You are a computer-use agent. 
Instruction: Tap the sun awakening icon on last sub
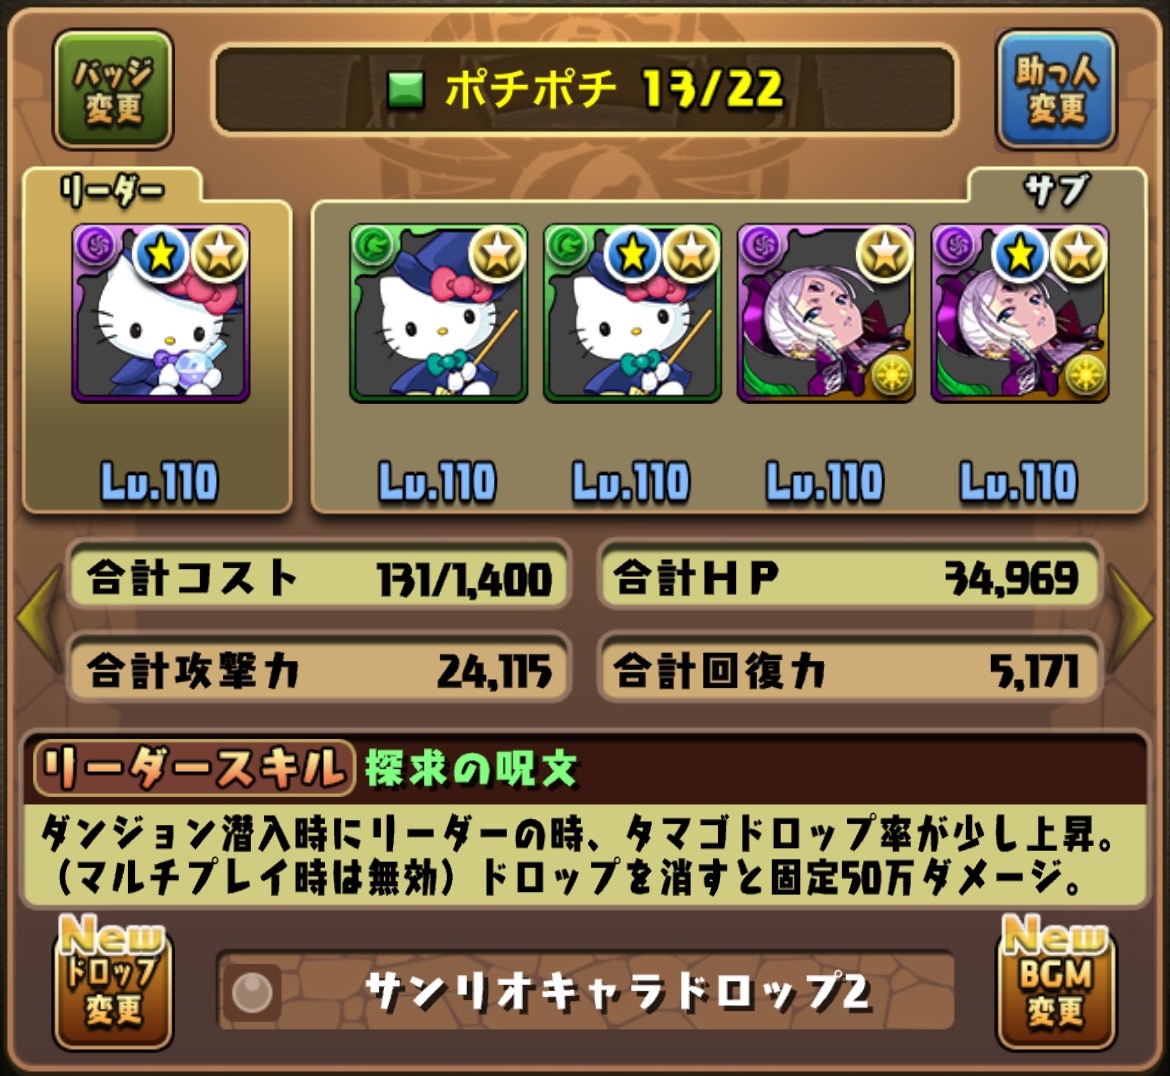coord(1085,375)
